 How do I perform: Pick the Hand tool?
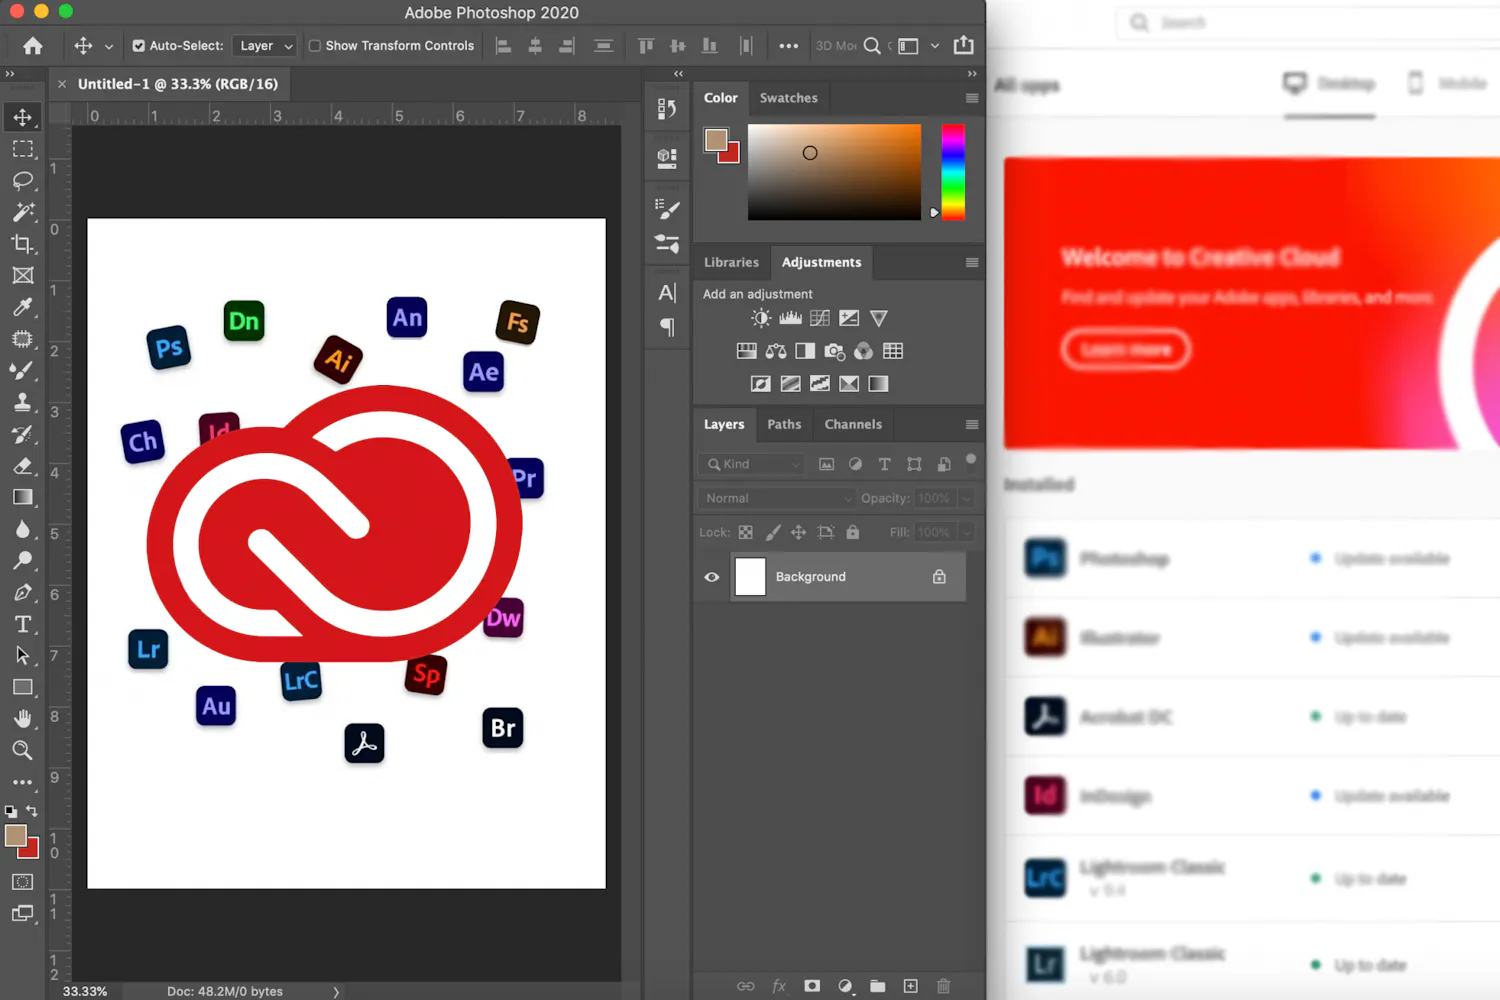point(22,719)
